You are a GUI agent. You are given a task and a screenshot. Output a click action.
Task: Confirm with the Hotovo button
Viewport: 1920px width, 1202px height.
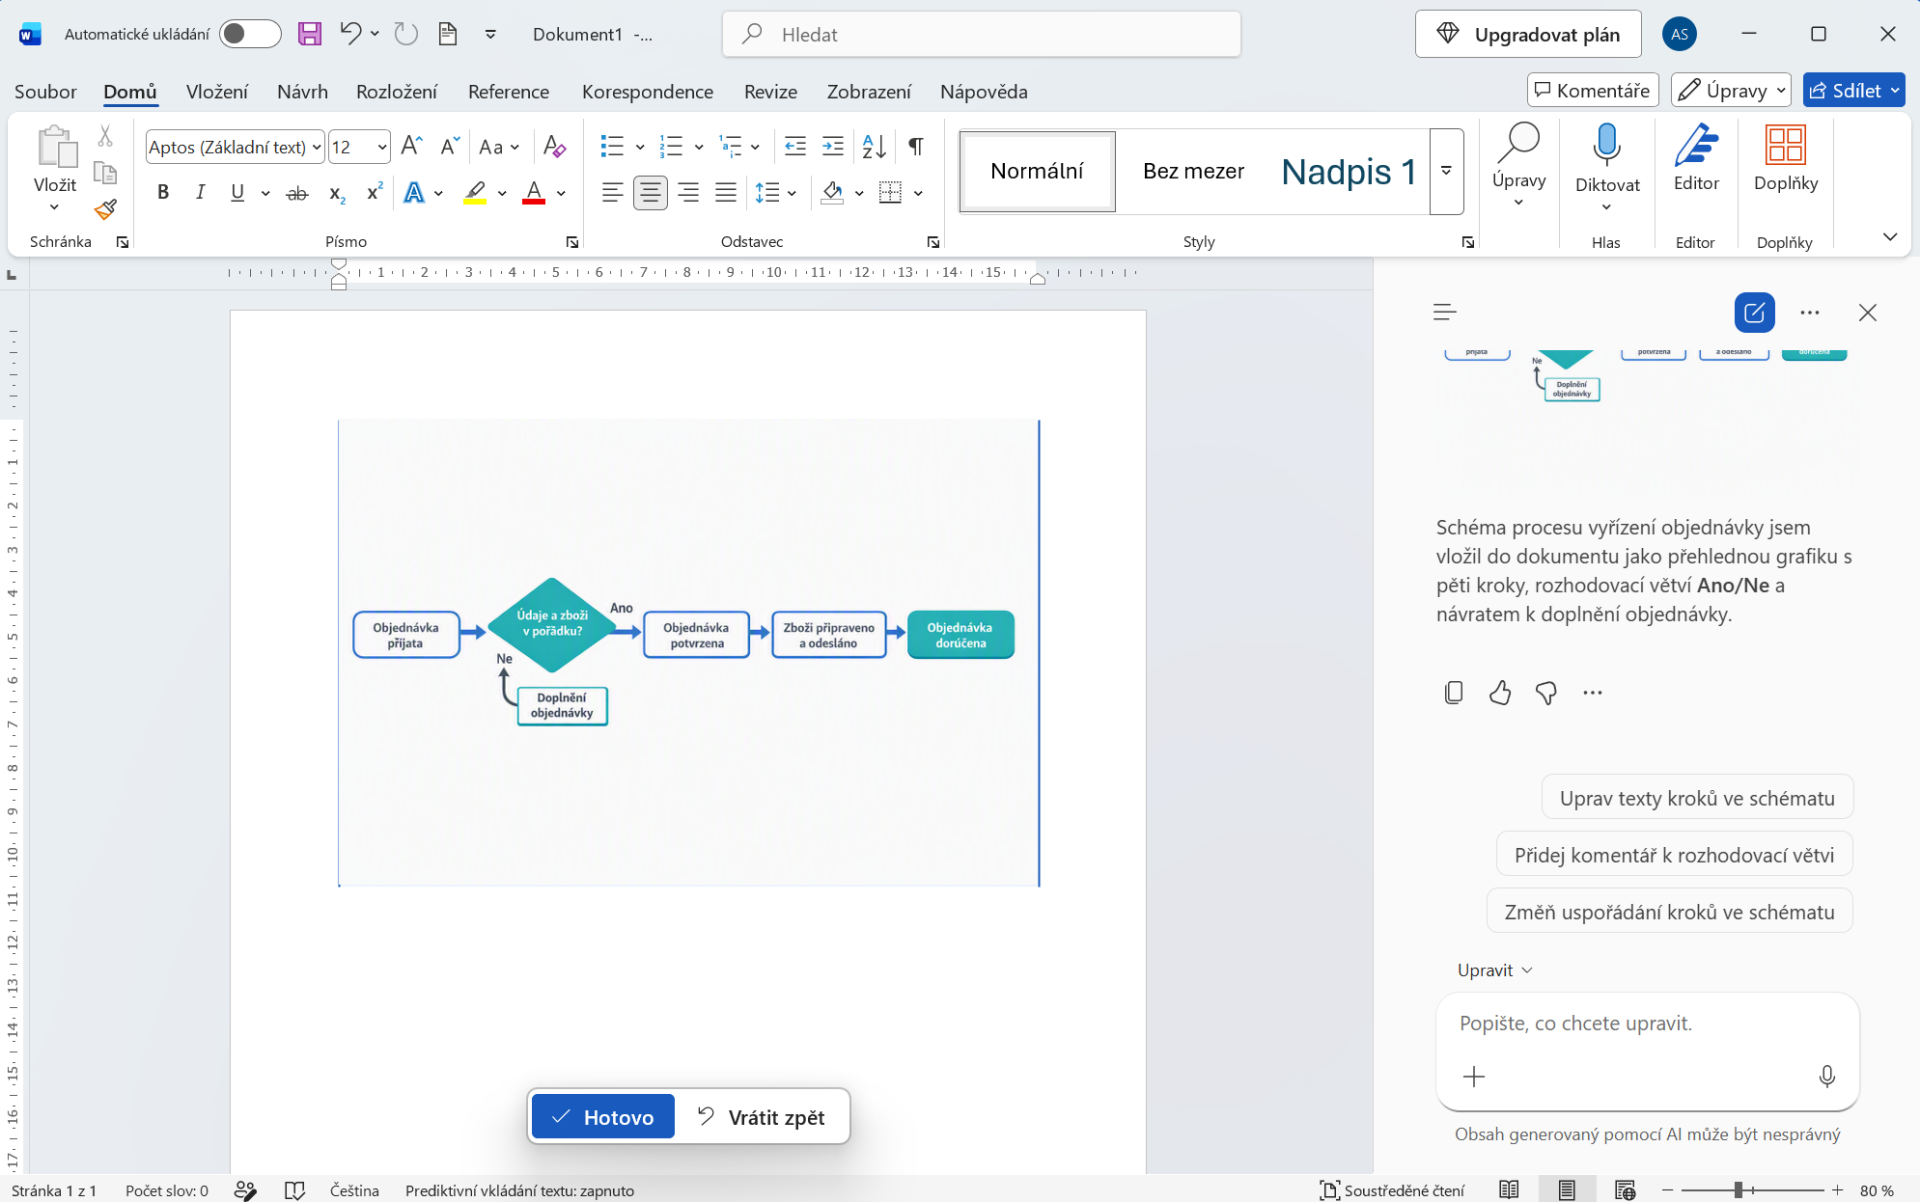click(x=603, y=1116)
